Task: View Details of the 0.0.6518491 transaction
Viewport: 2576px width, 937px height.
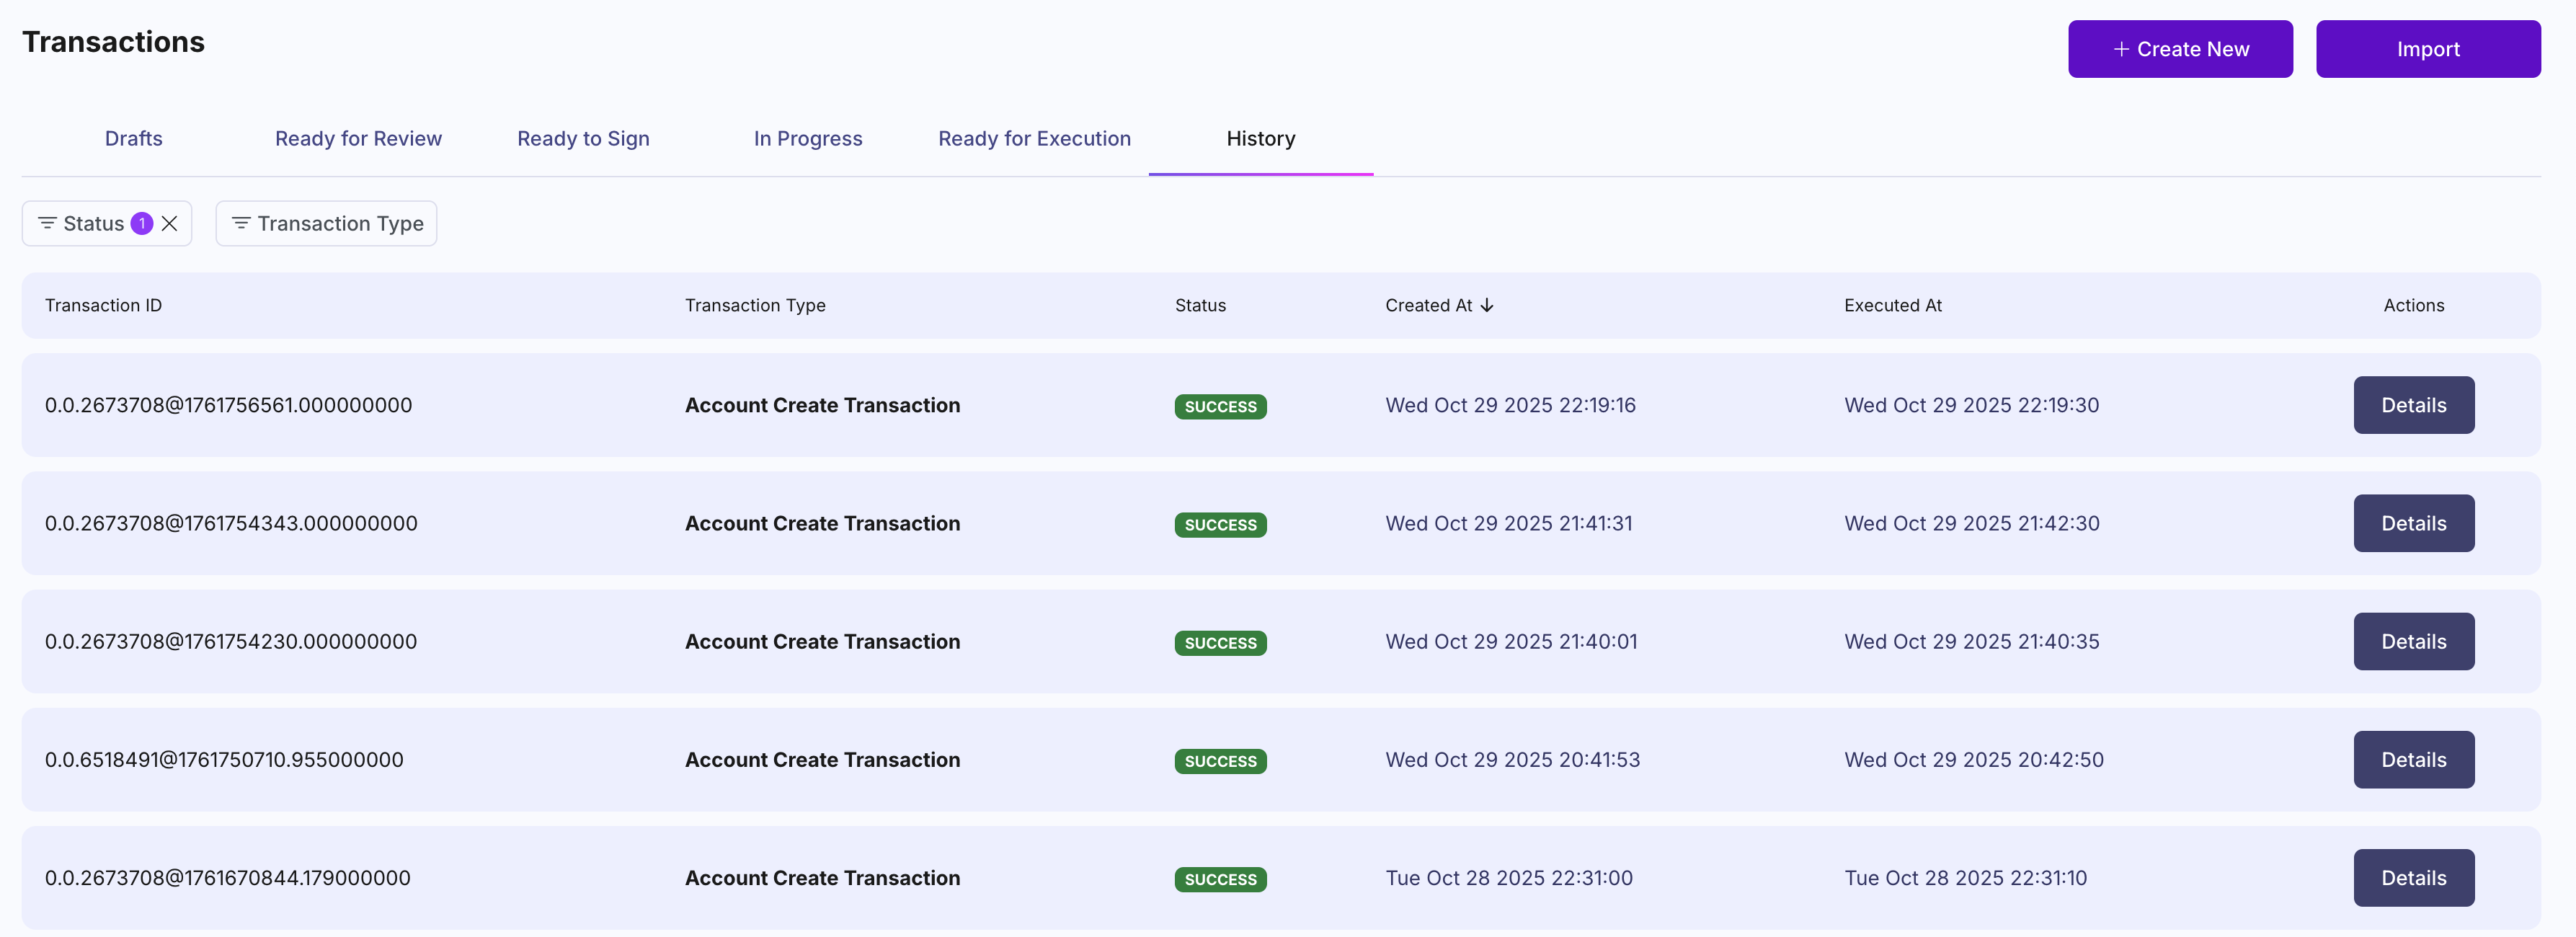Action: (2413, 759)
